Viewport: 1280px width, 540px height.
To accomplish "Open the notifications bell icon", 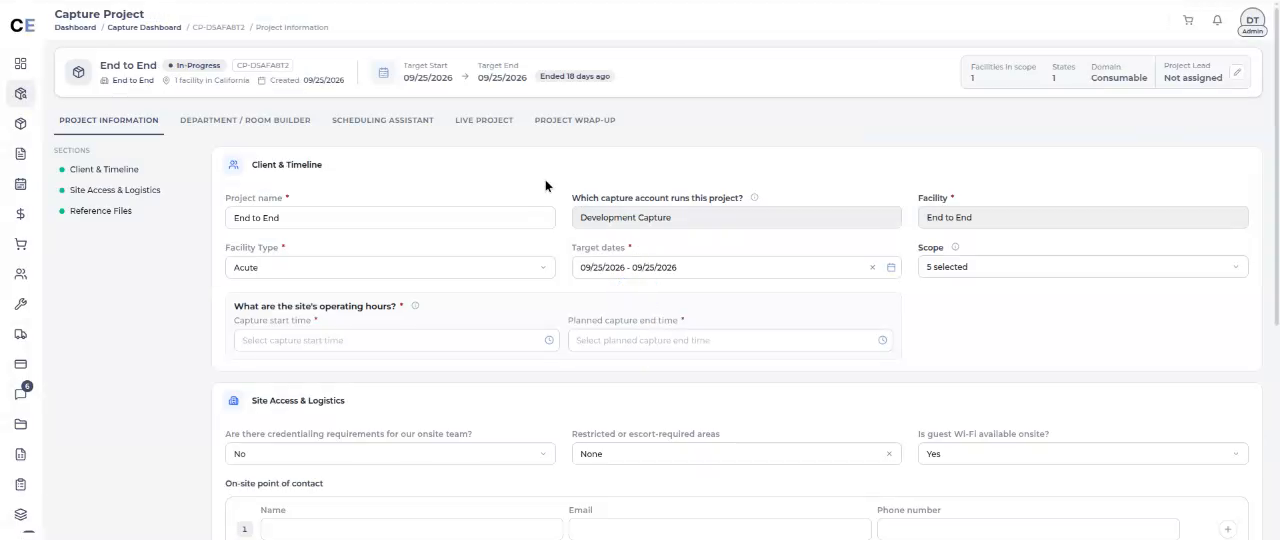I will [x=1217, y=20].
